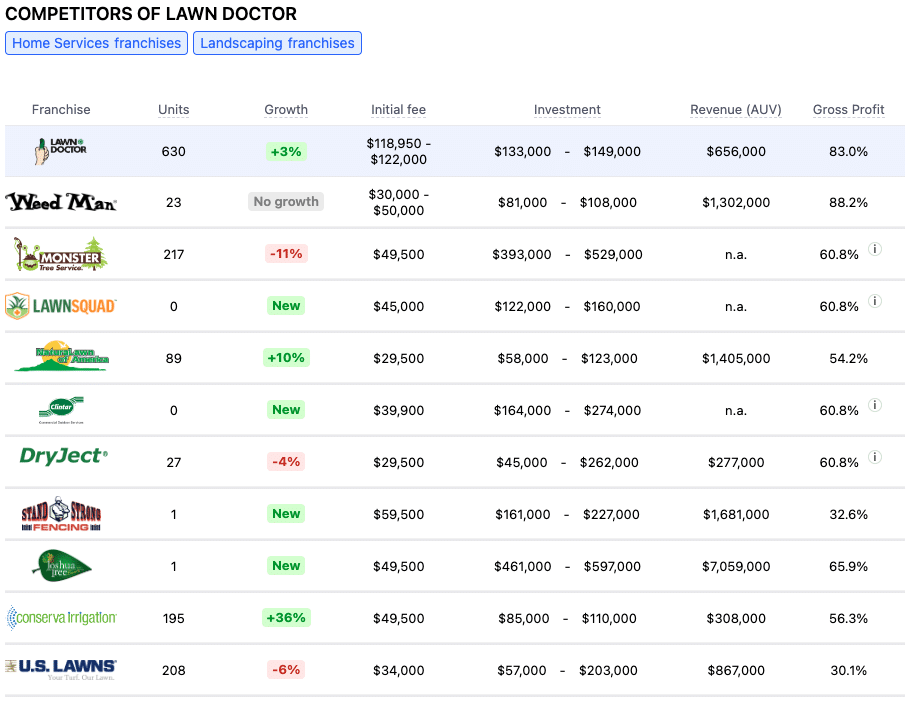Click the Joshua Tree logo
This screenshot has width=910, height=707.
62,565
